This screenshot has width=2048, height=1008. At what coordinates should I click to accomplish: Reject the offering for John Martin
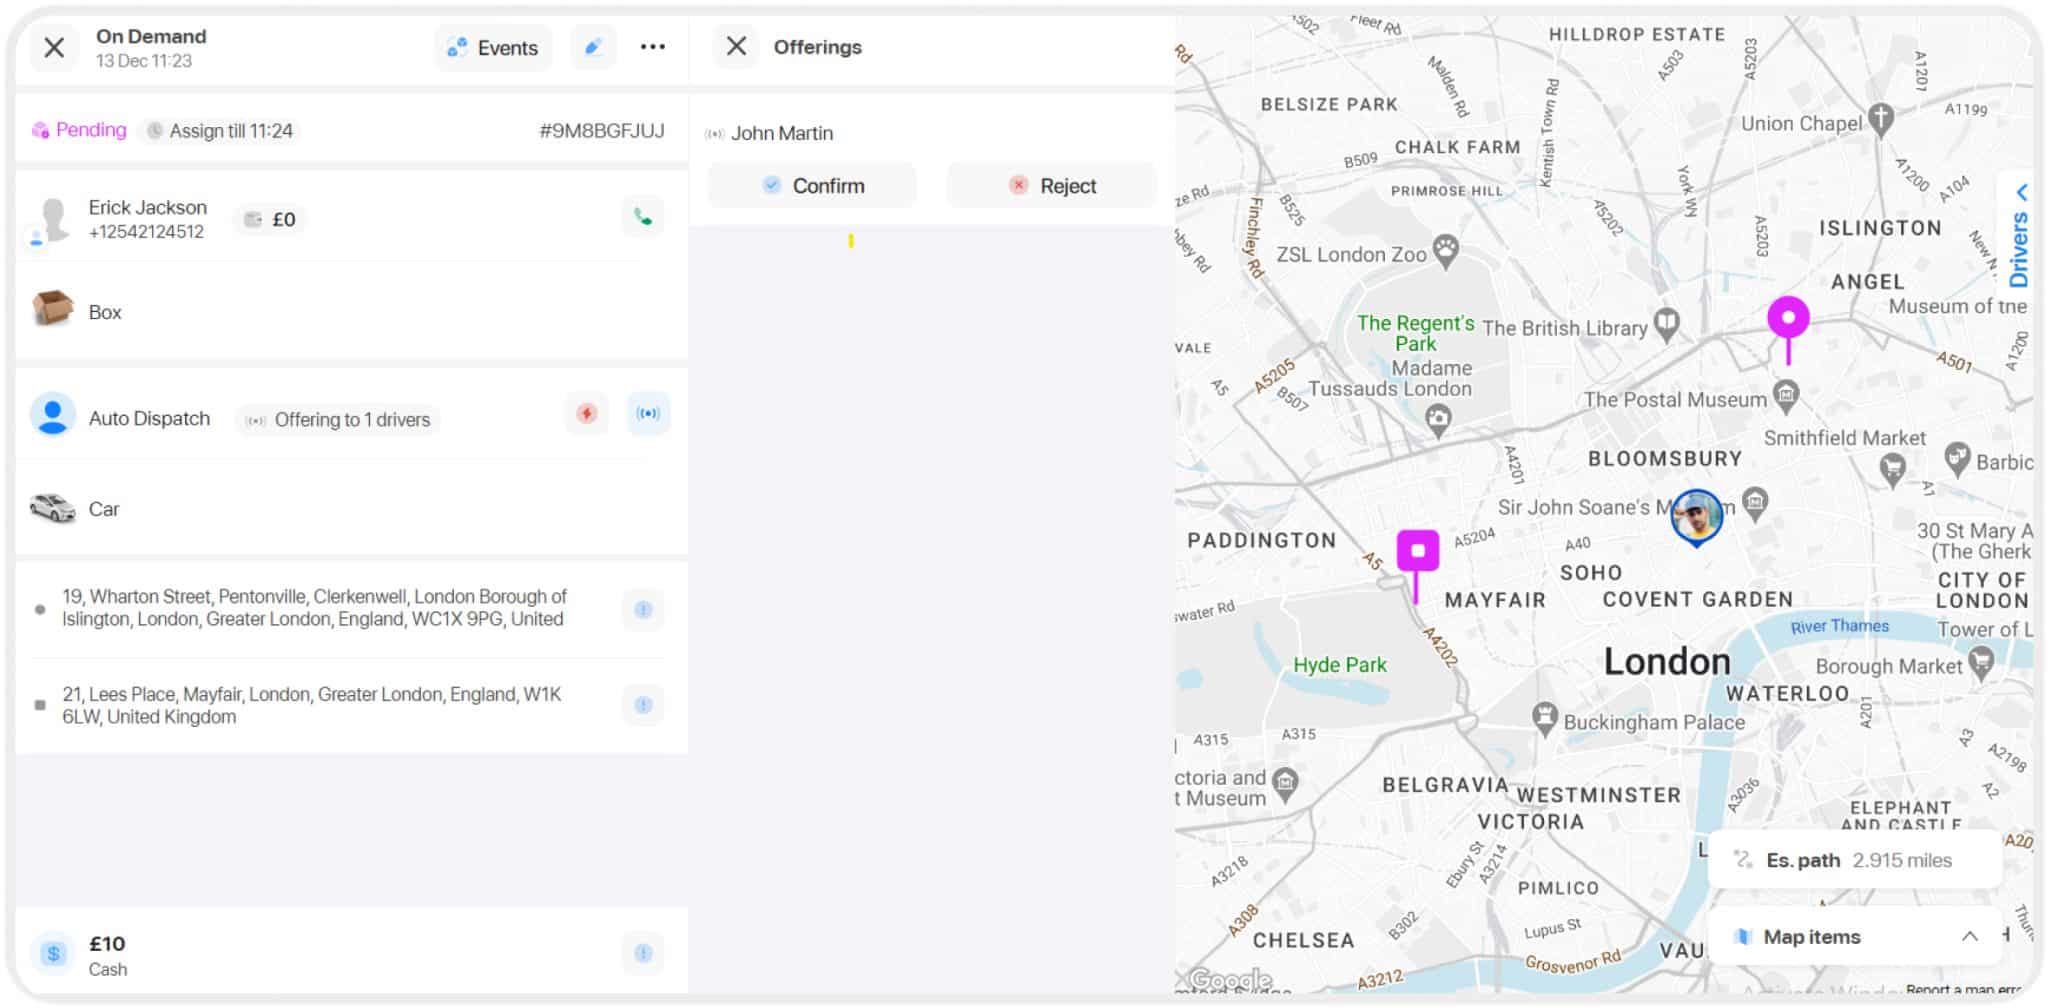(x=1051, y=185)
